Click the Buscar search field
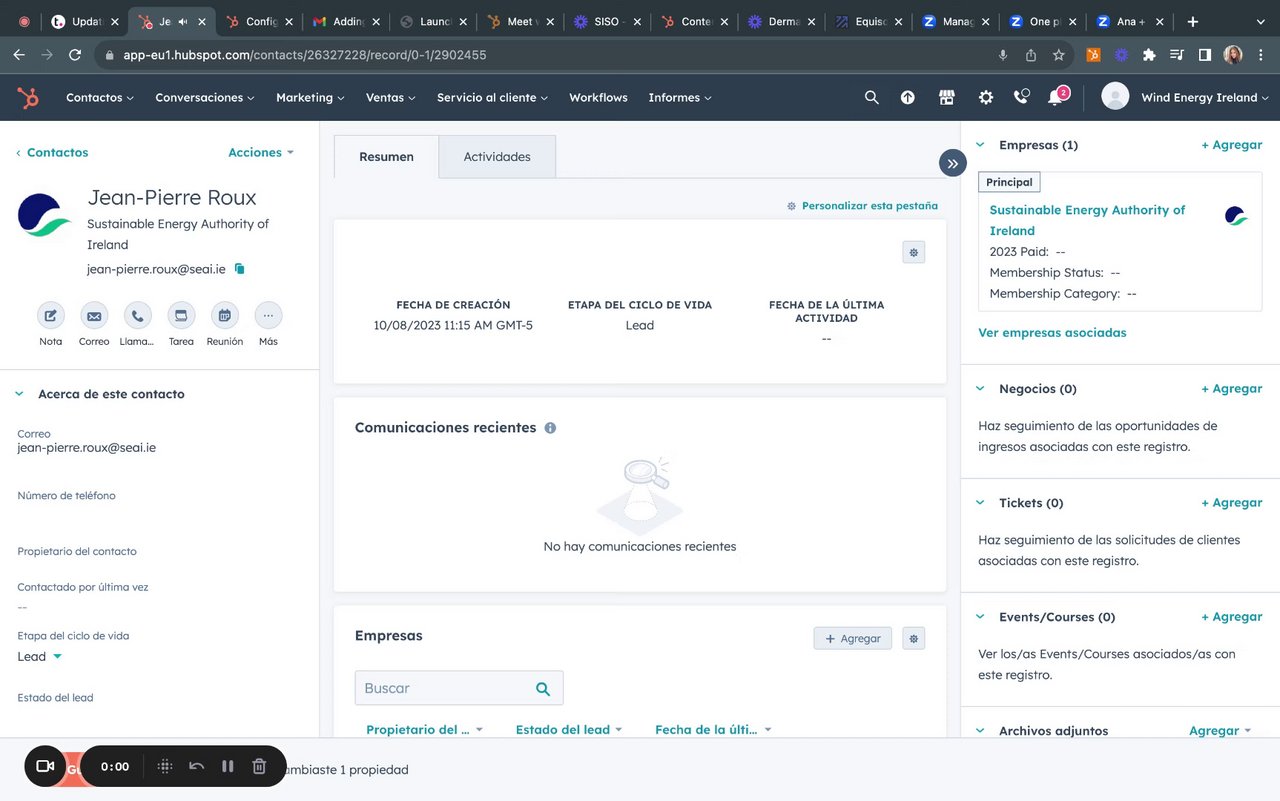Image resolution: width=1280 pixels, height=801 pixels. 459,688
